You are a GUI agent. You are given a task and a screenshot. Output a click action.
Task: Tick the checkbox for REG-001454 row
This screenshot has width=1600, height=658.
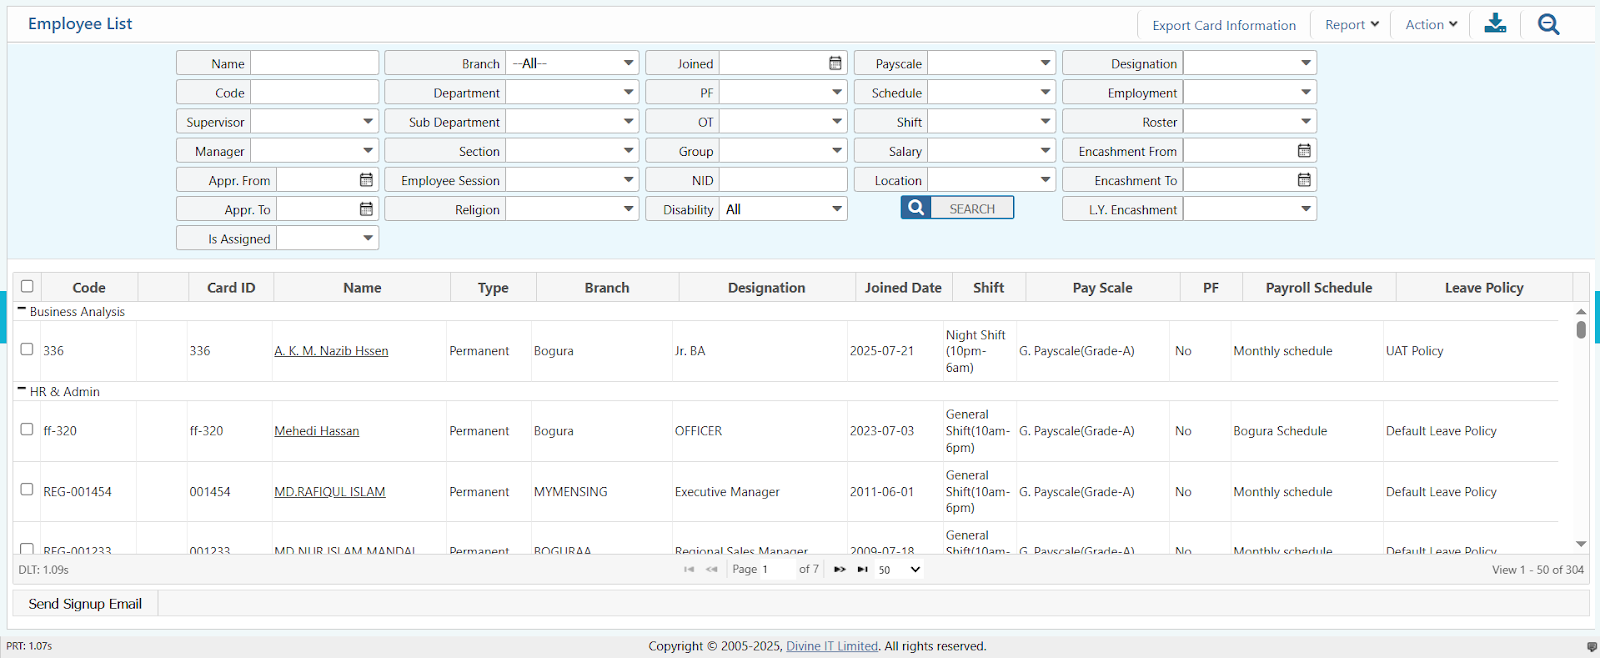27,489
